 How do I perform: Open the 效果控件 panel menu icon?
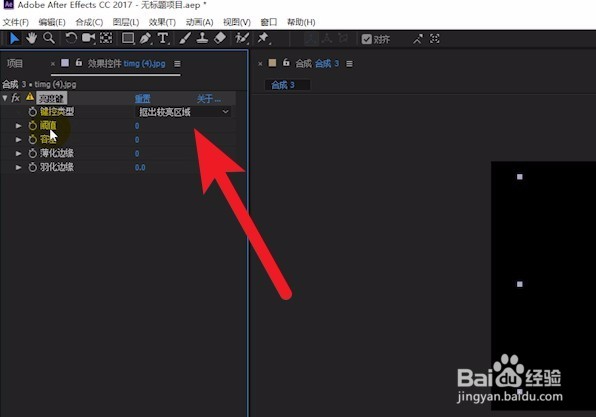pyautogui.click(x=177, y=63)
